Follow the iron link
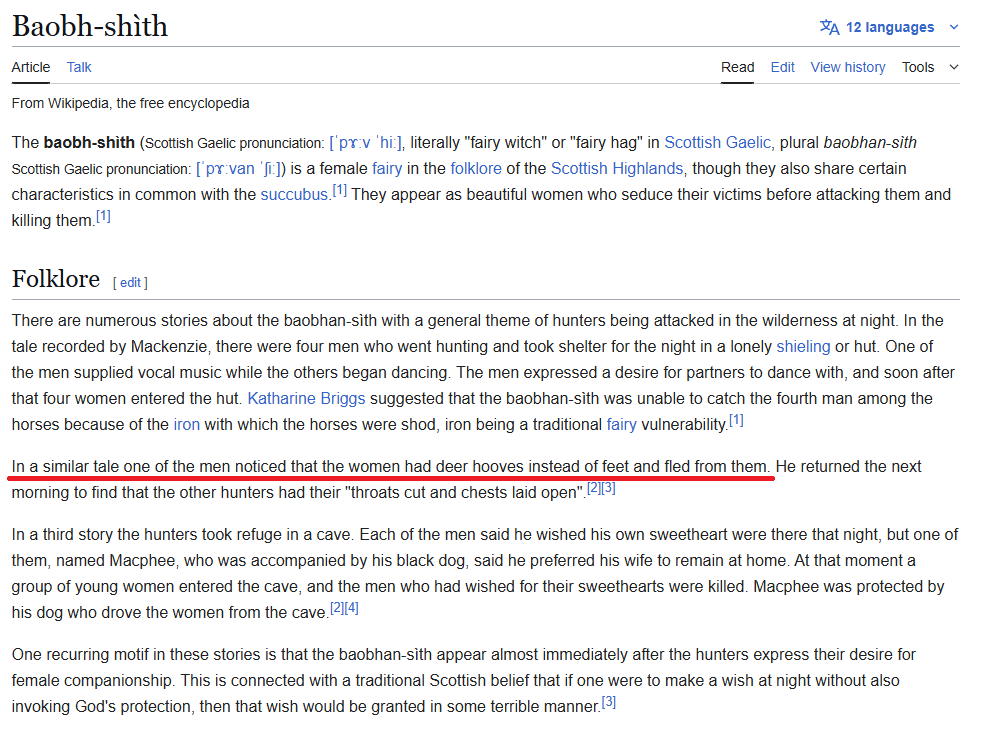This screenshot has height=736, width=998. click(186, 424)
